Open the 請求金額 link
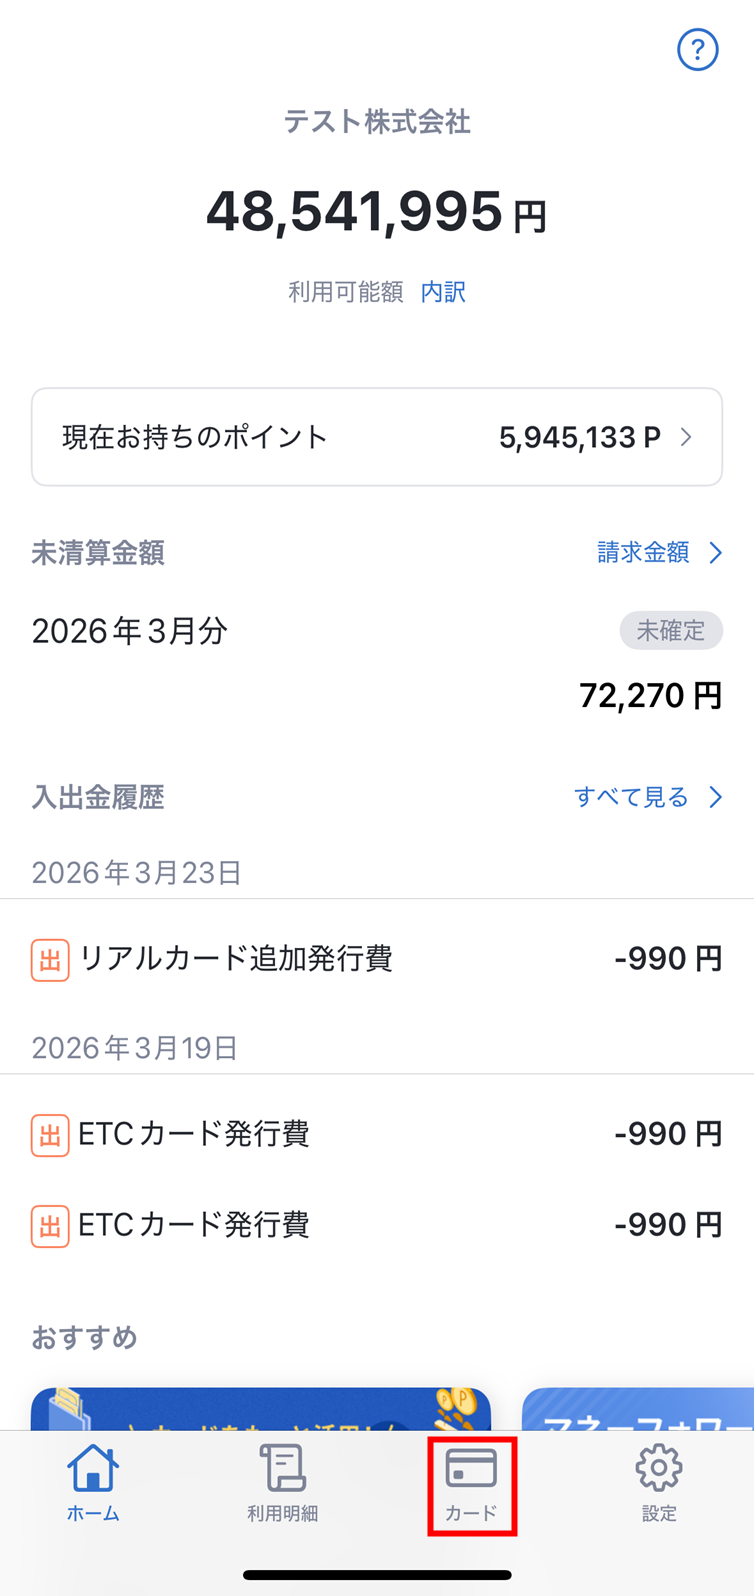The image size is (755, 1596). (643, 553)
